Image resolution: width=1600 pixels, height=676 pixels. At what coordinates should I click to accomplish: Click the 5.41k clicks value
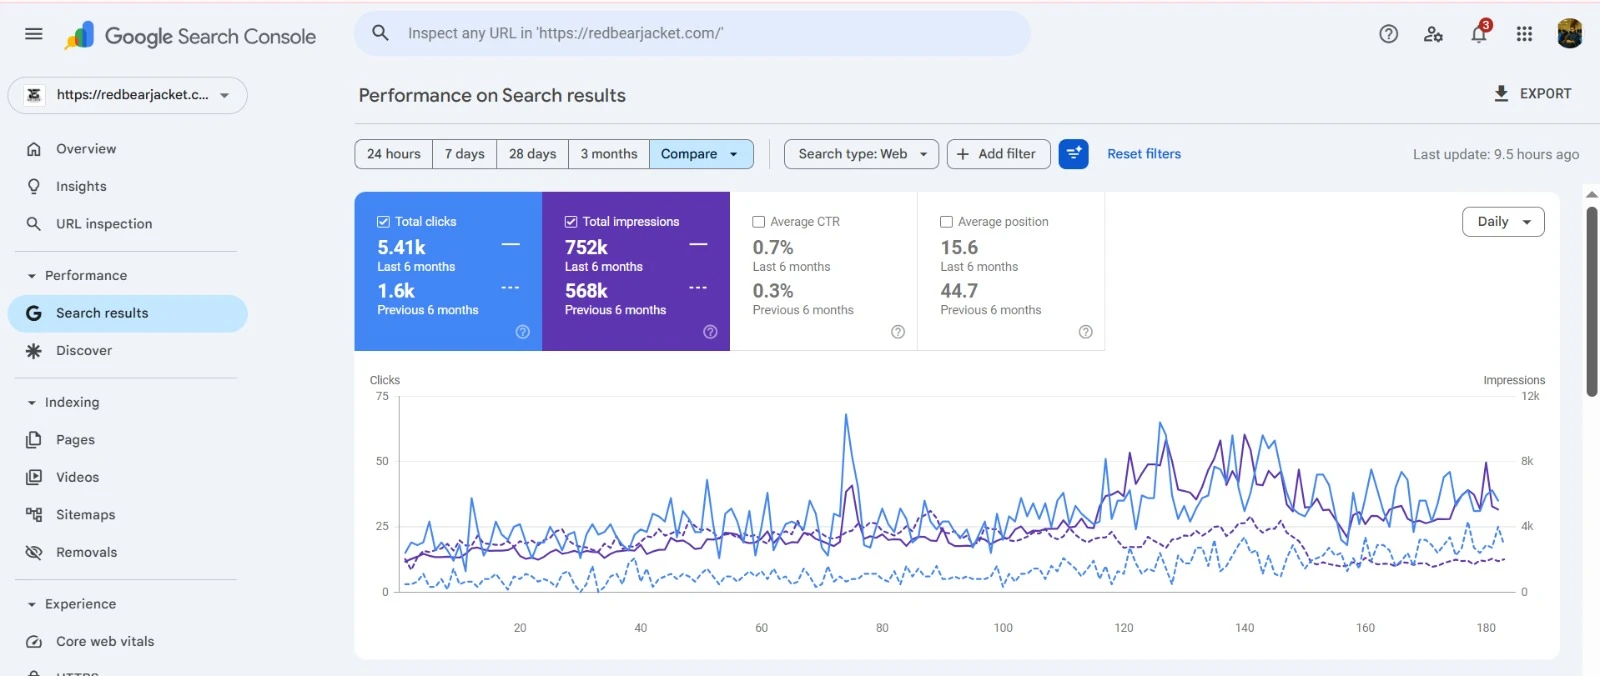401,248
